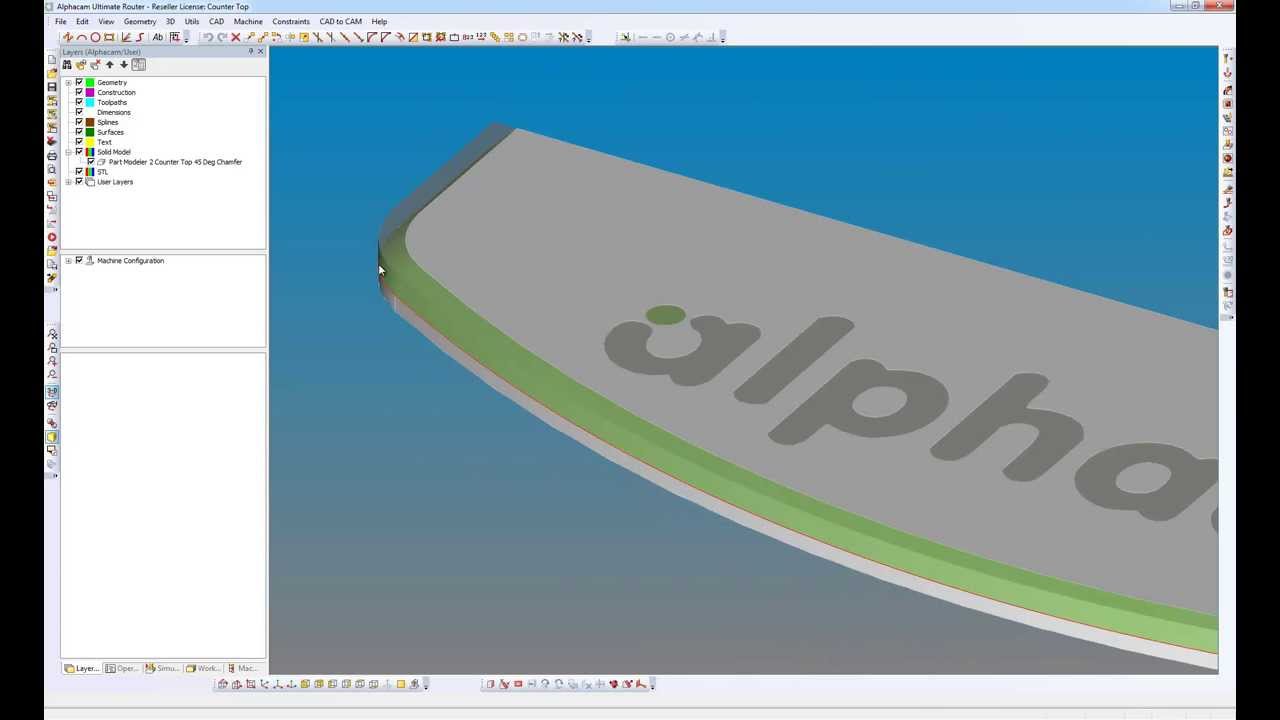
Task: Expand the Geometry tree node
Action: click(68, 82)
